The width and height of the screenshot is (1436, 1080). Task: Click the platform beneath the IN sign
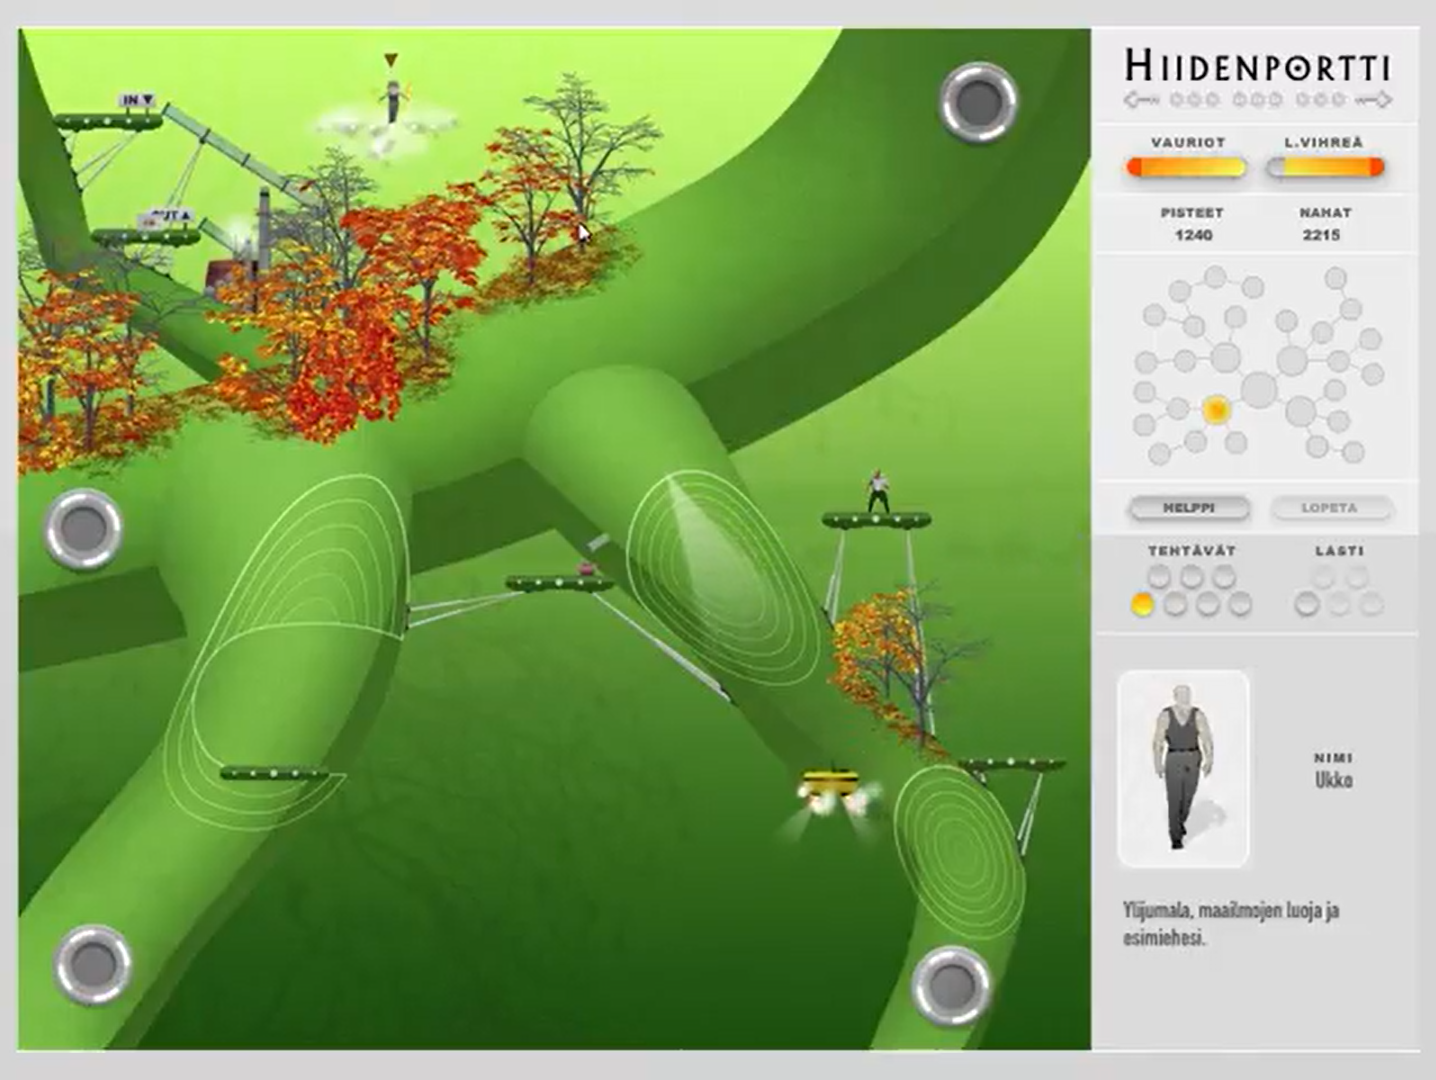108,122
